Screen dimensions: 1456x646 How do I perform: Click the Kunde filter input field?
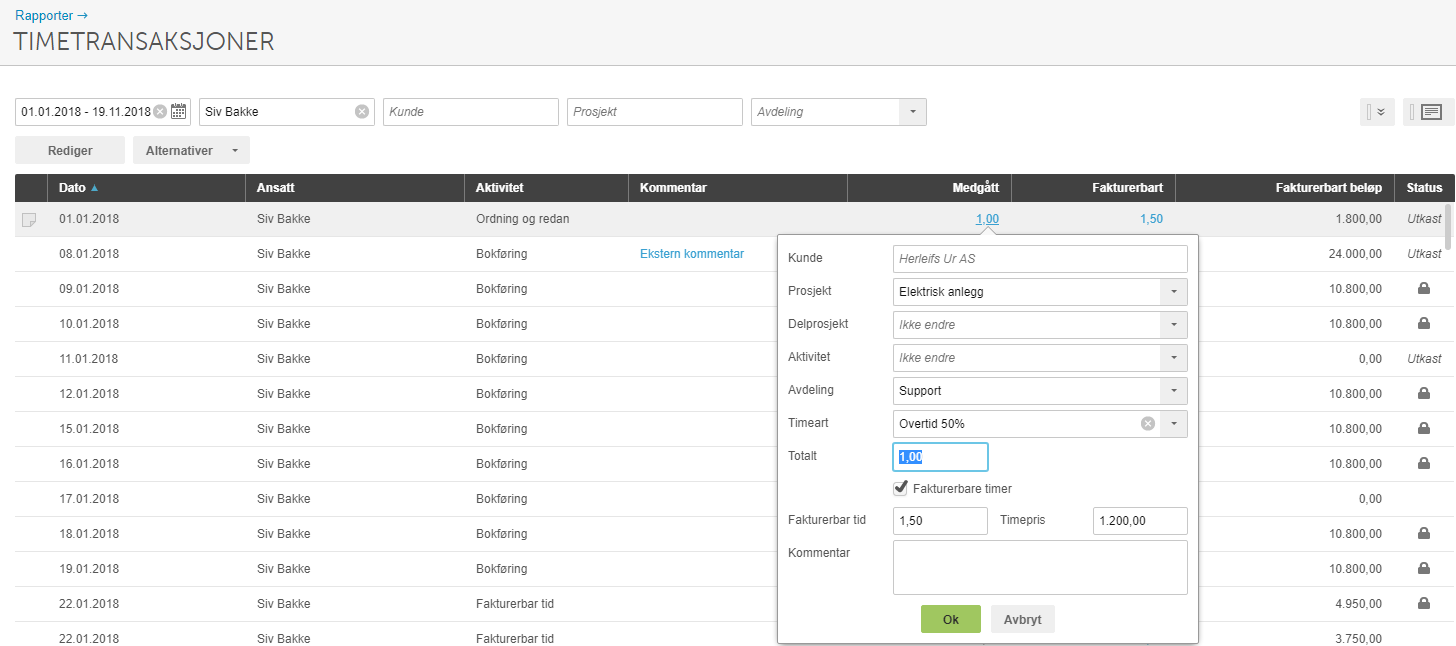[x=471, y=112]
